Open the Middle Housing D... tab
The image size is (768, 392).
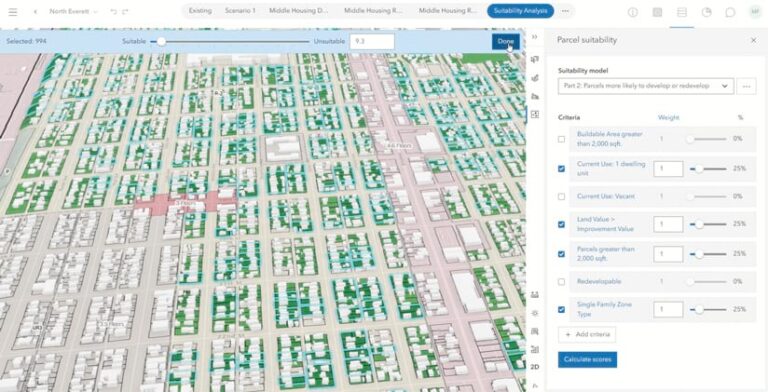[x=299, y=11]
